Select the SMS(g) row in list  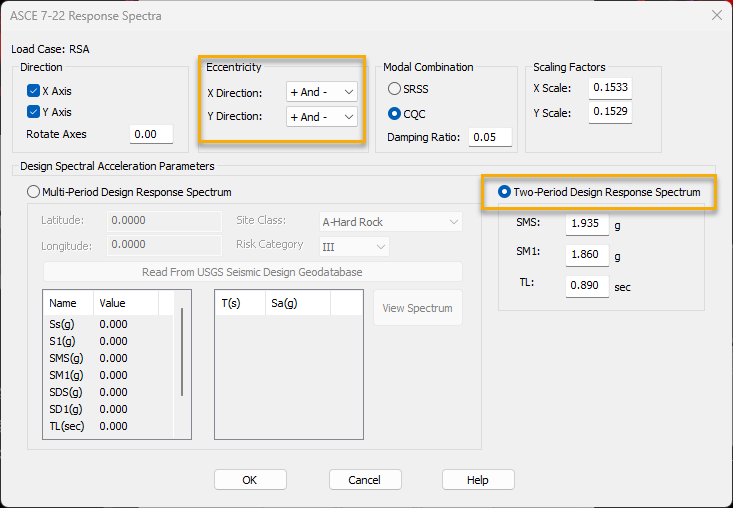[x=108, y=358]
